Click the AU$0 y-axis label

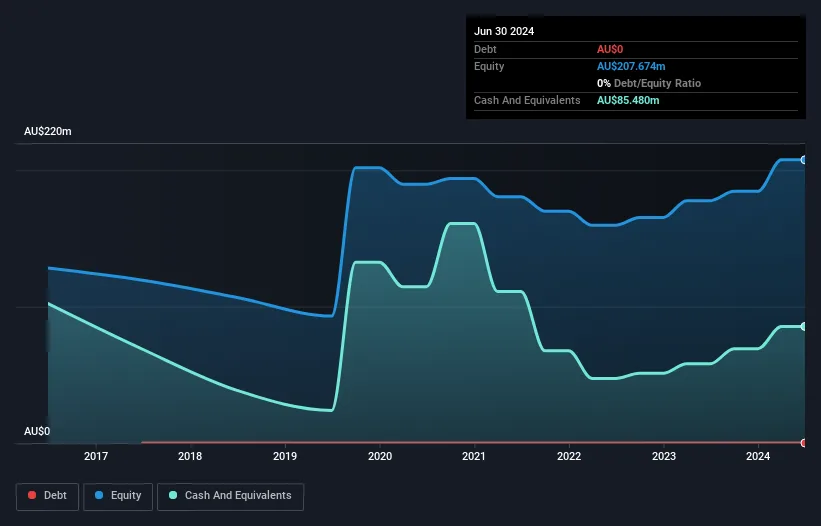[37, 431]
